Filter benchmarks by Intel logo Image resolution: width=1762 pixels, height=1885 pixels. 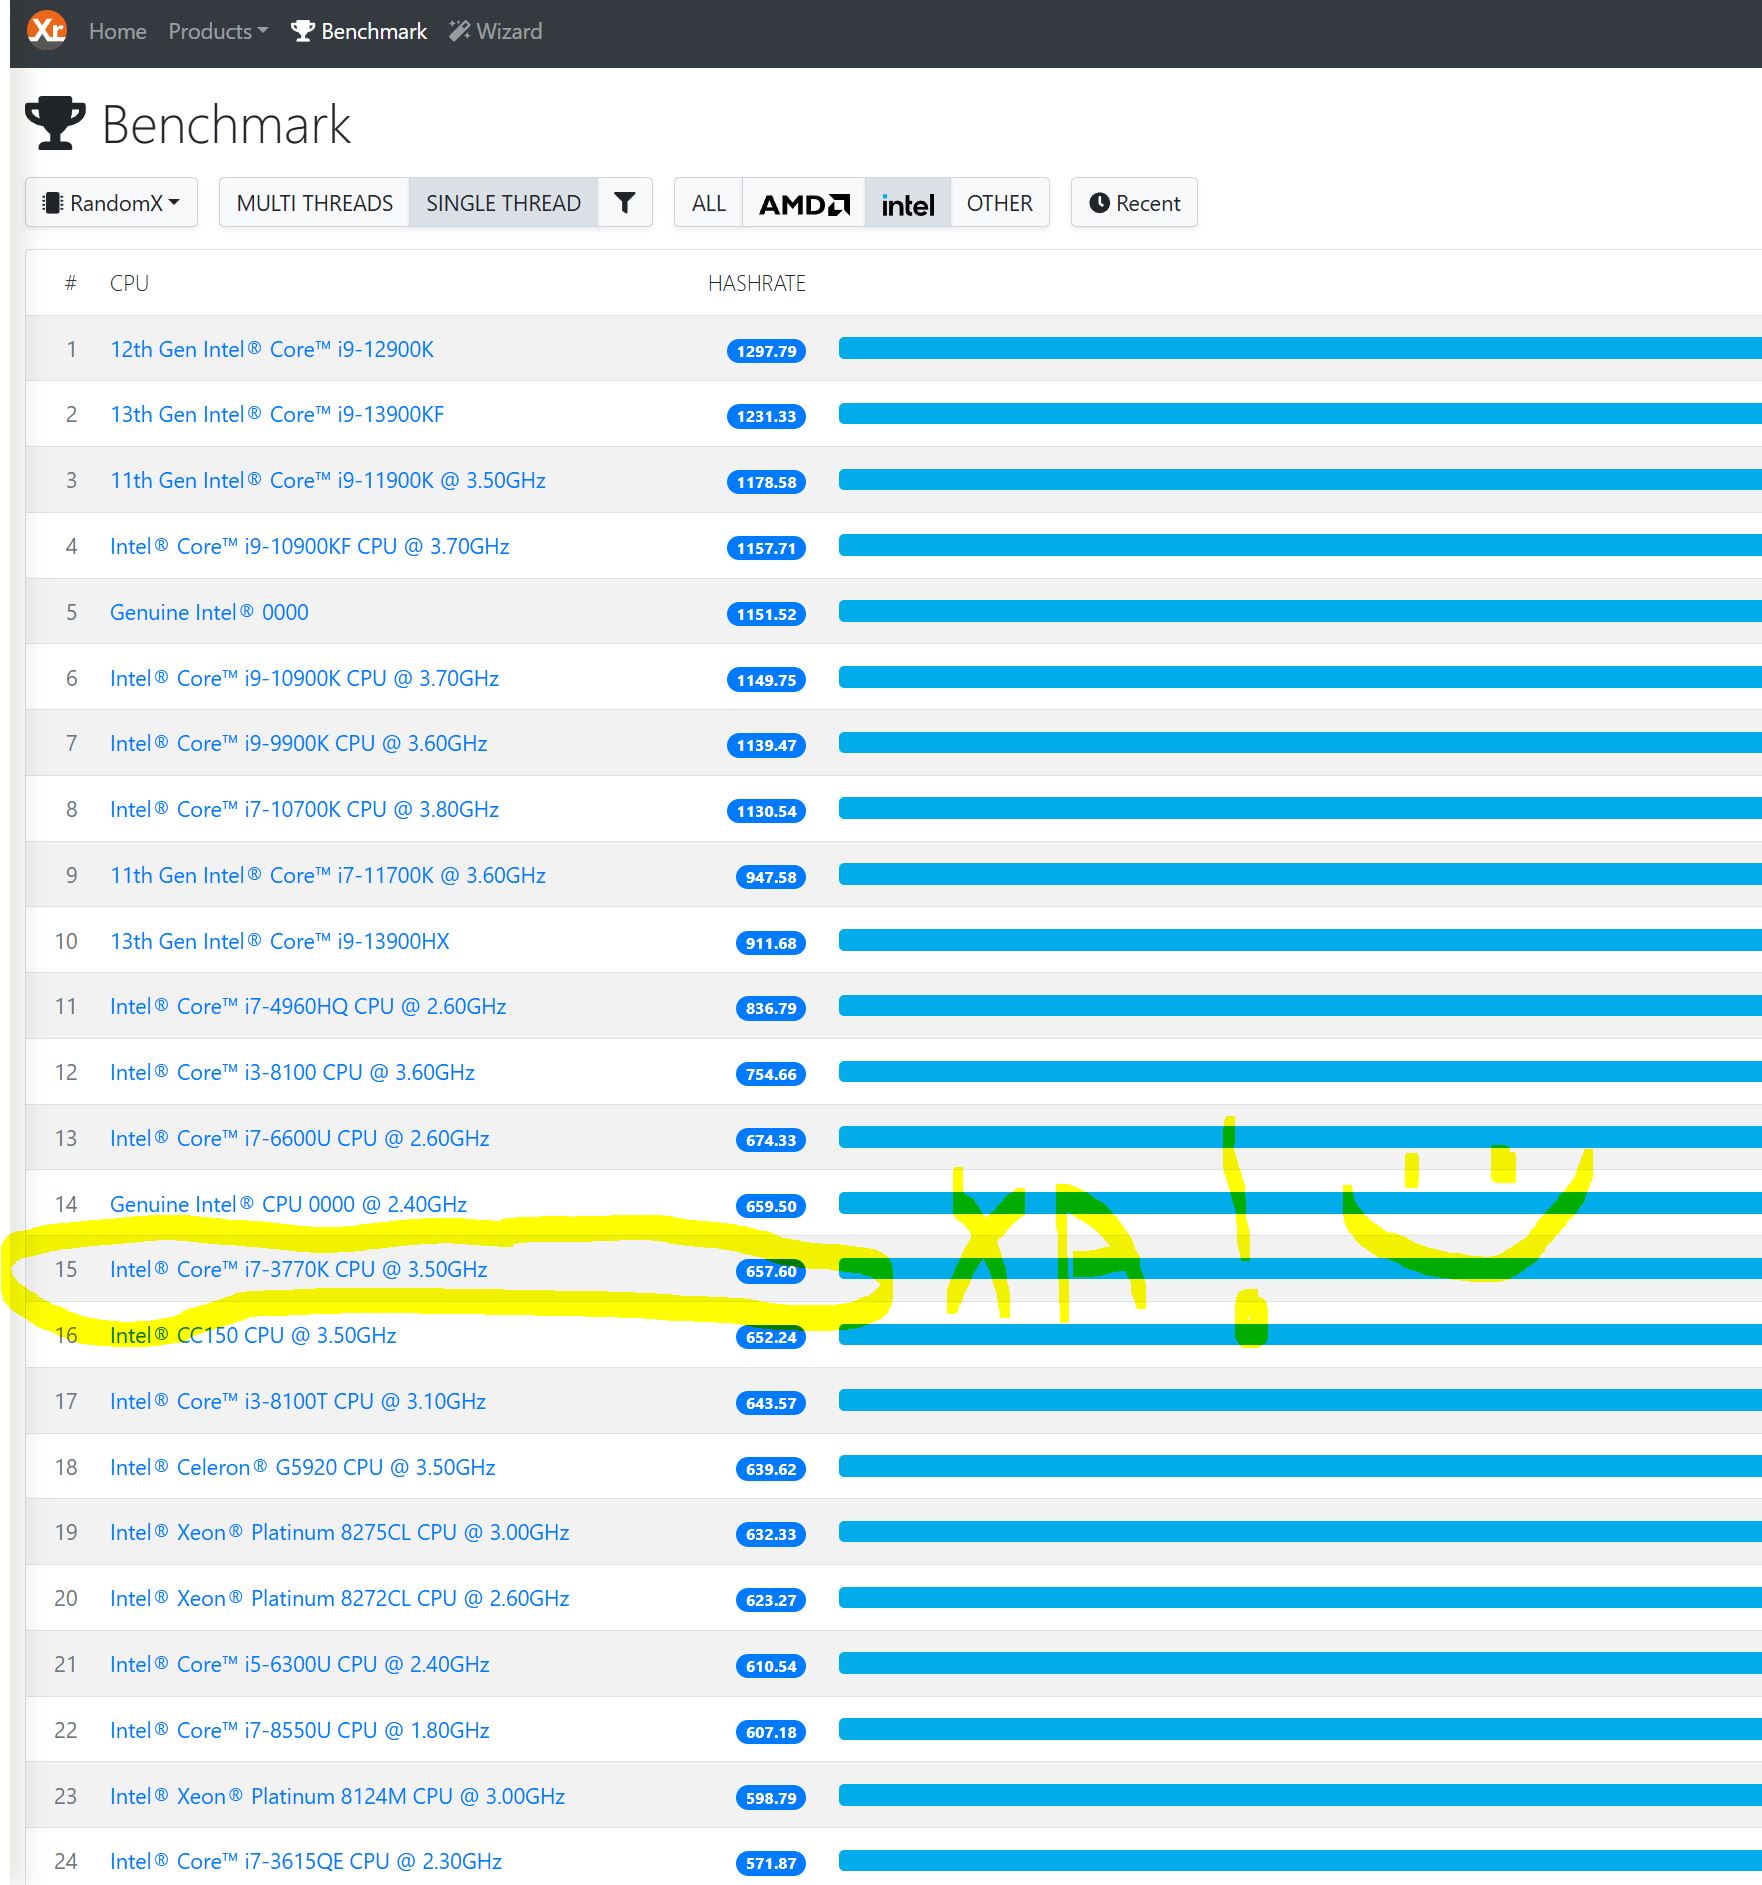[x=907, y=204]
